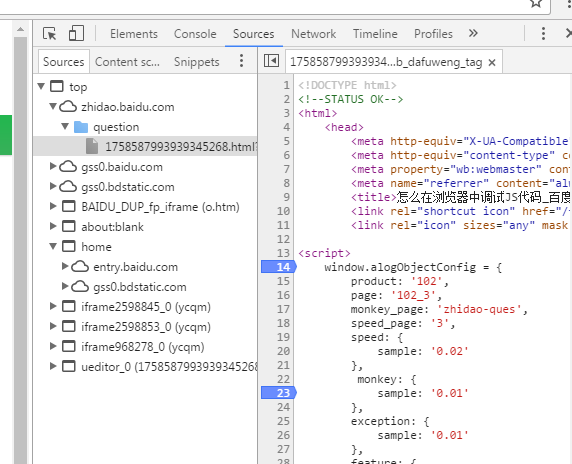Activate the inspect element picker icon
The height and width of the screenshot is (464, 572).
50,34
